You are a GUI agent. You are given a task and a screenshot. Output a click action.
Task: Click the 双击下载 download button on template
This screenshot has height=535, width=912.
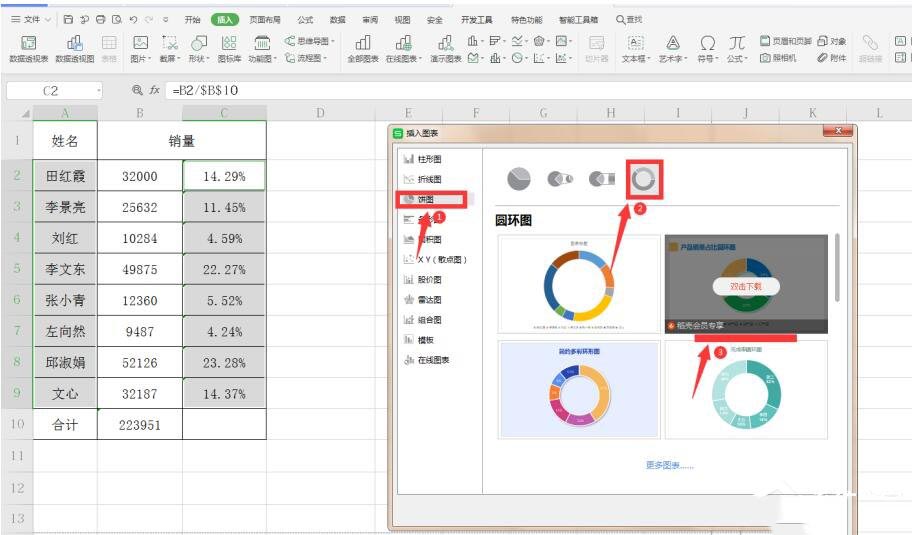(x=746, y=286)
